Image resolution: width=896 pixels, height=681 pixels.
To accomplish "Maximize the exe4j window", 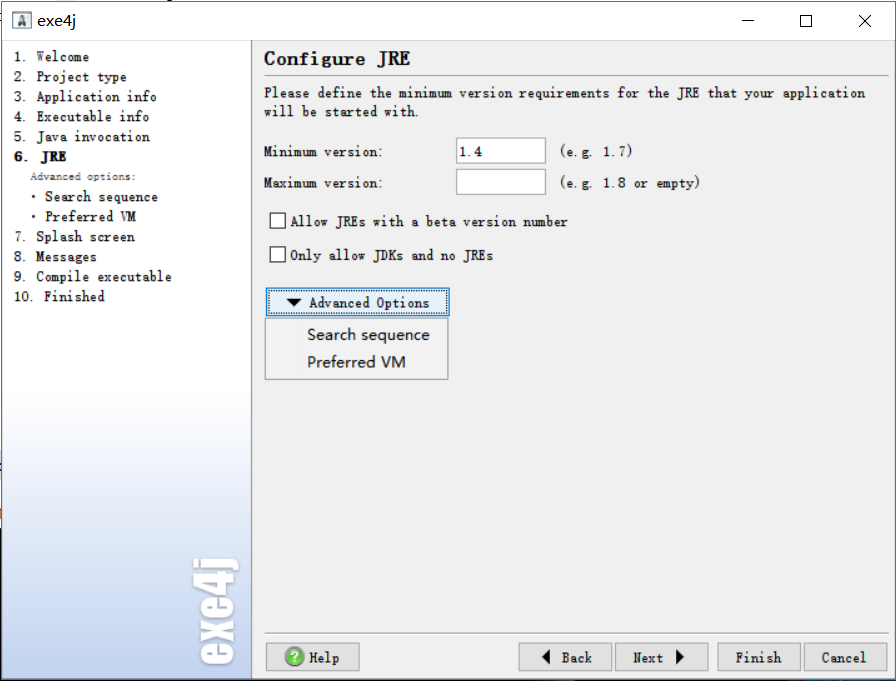I will tap(806, 21).
